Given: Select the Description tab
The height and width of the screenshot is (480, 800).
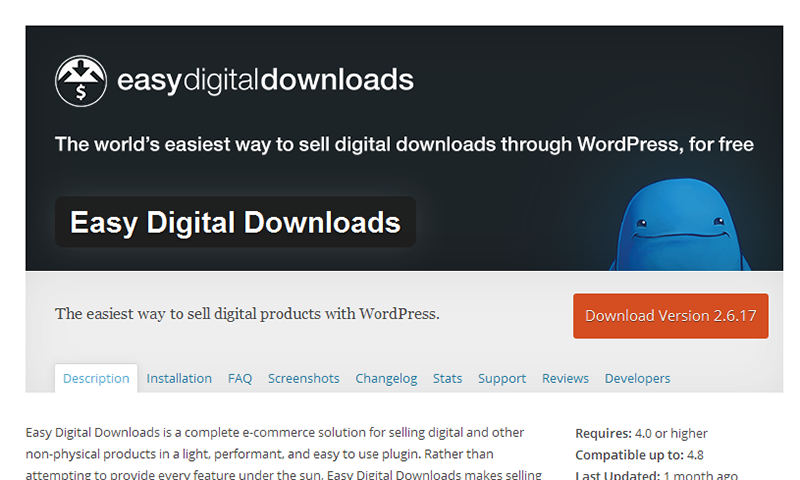Looking at the screenshot, I should click(x=96, y=378).
